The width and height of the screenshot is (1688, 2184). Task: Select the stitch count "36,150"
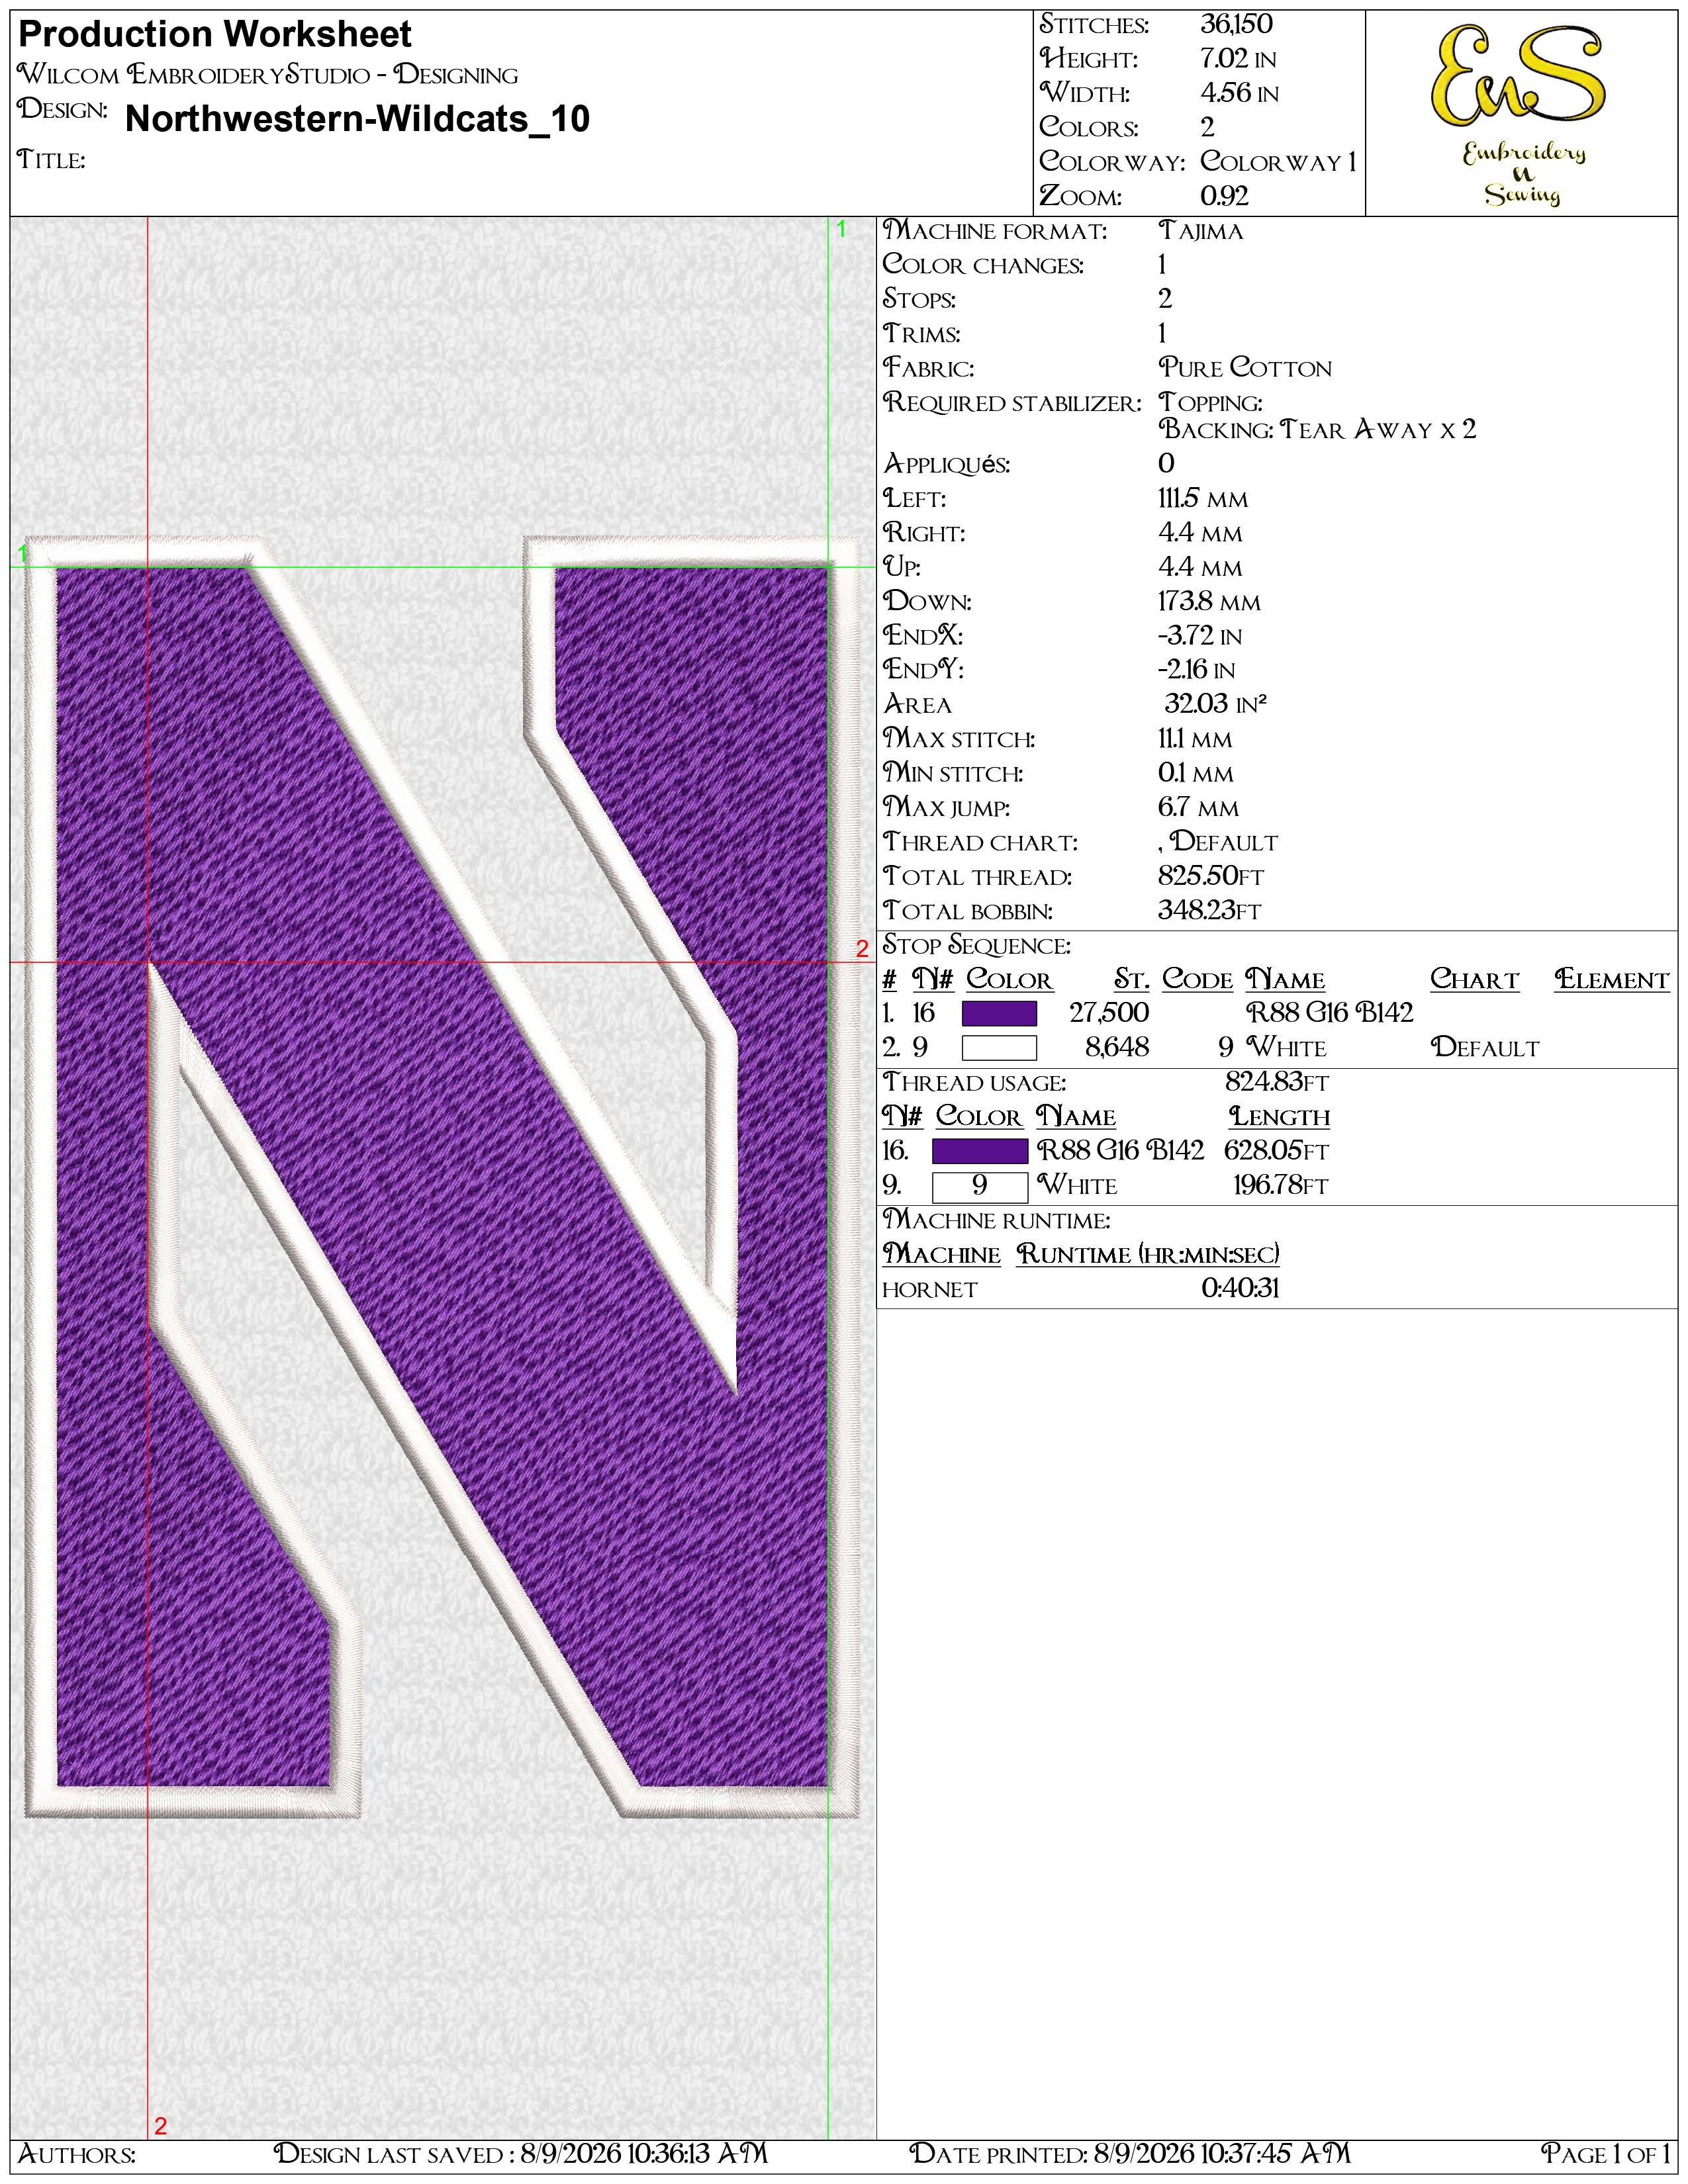point(1236,24)
